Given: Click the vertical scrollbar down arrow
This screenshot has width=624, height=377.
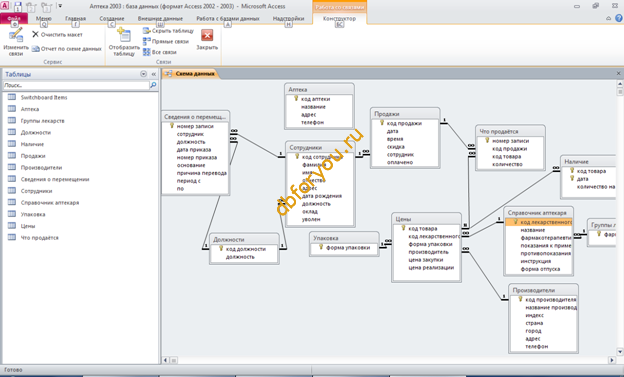Looking at the screenshot, I should coord(620,352).
